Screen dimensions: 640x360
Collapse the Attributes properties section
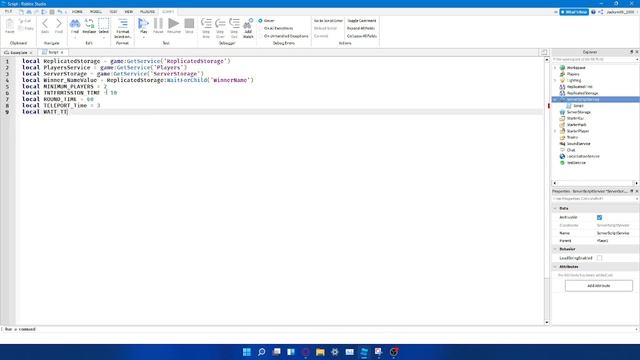tap(555, 267)
